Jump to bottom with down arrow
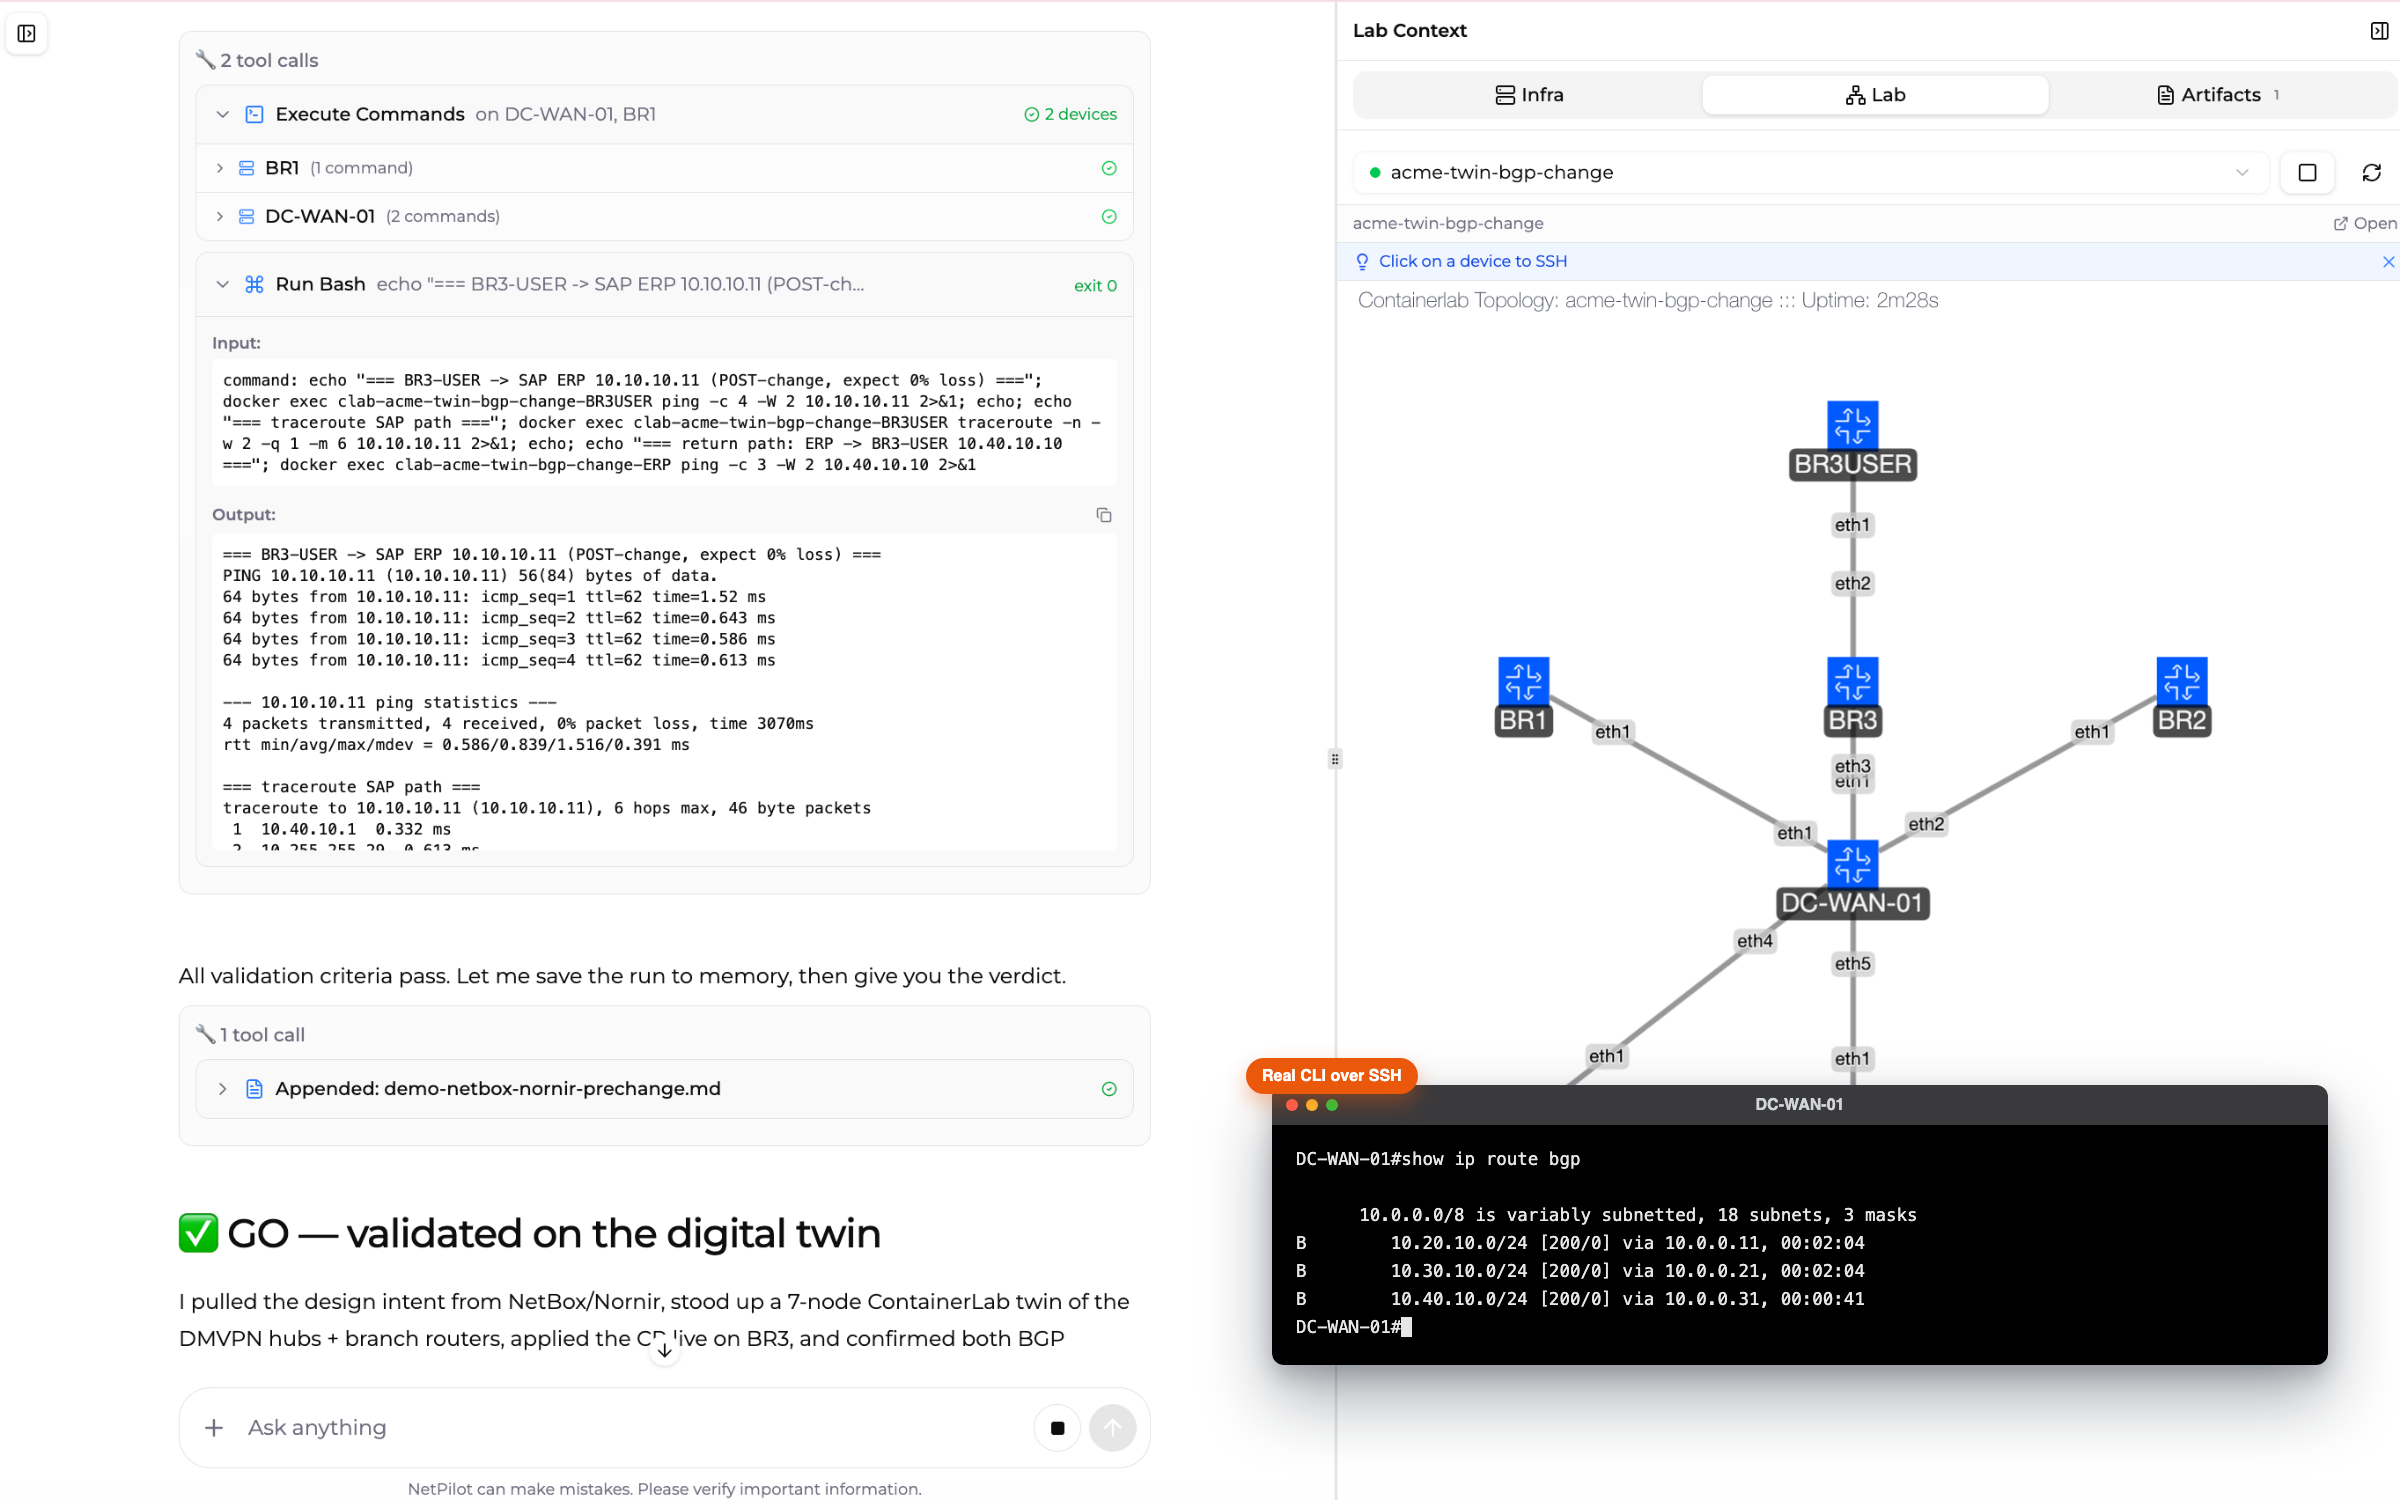 664,1350
